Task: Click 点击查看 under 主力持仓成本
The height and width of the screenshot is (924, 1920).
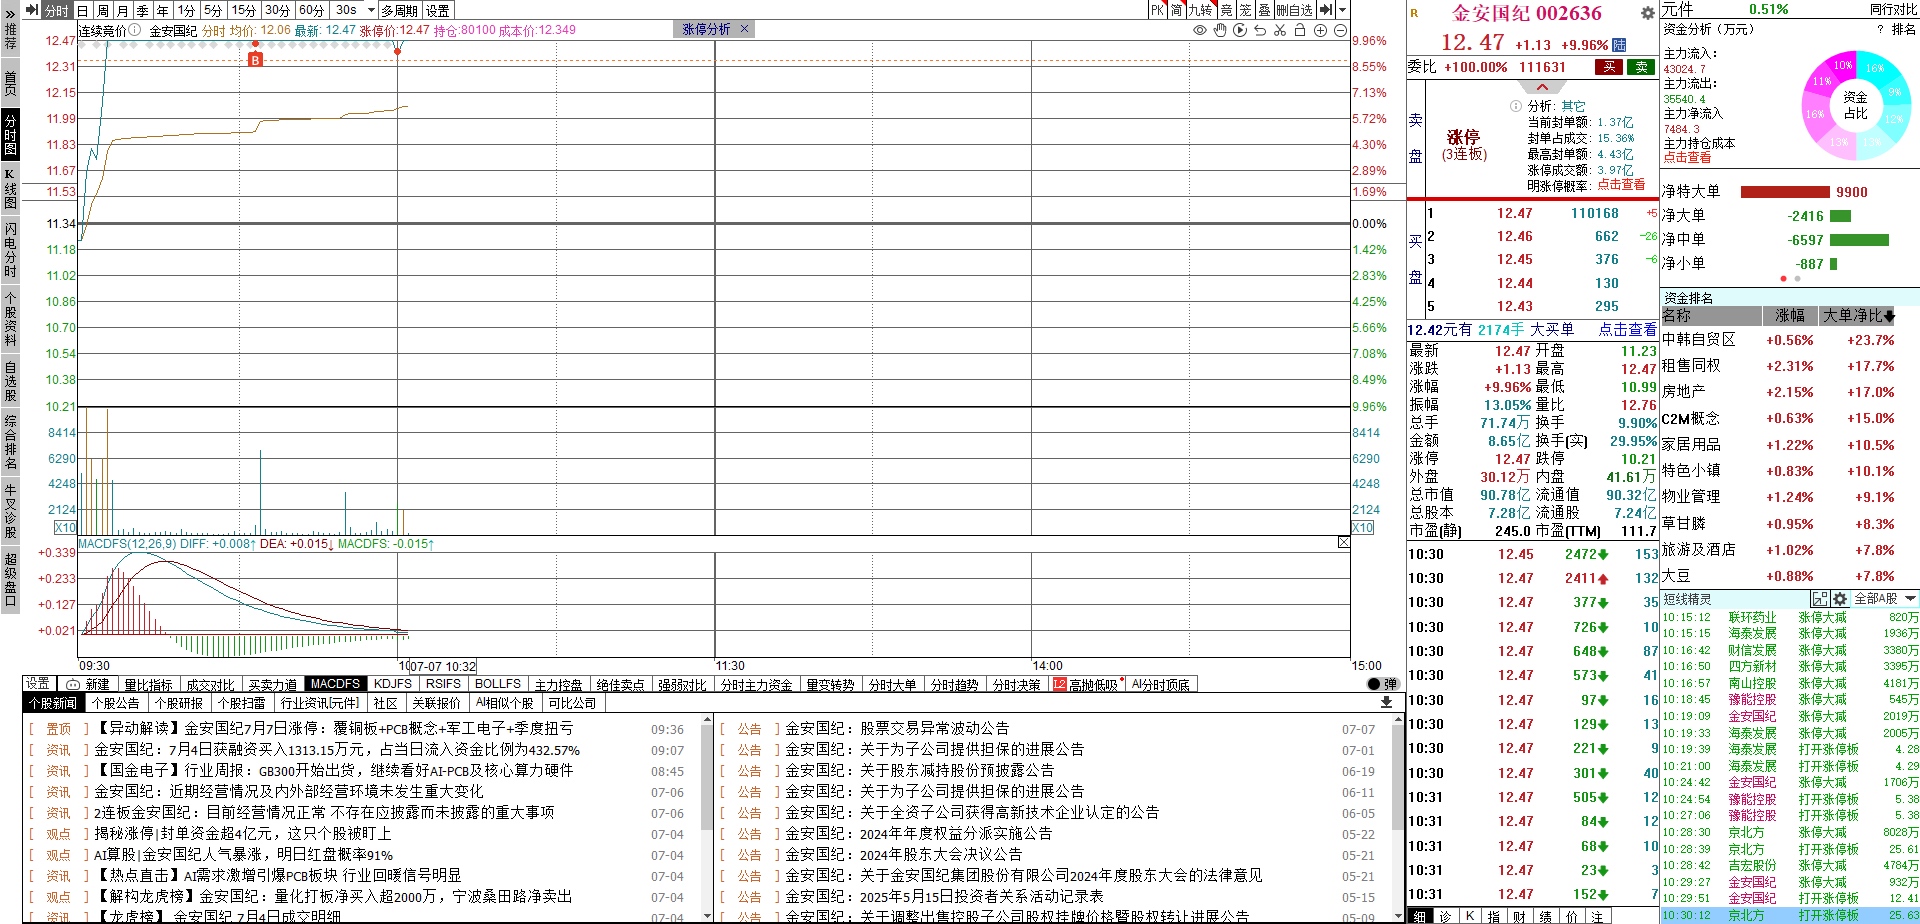Action: [1687, 158]
